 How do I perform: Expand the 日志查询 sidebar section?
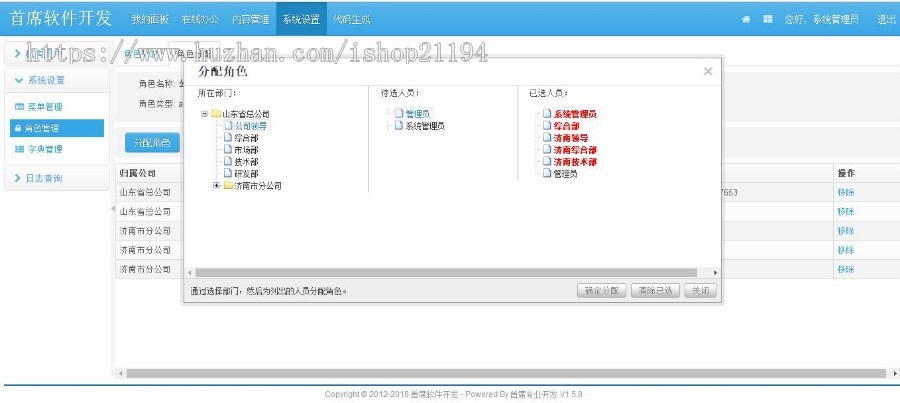pyautogui.click(x=56, y=179)
